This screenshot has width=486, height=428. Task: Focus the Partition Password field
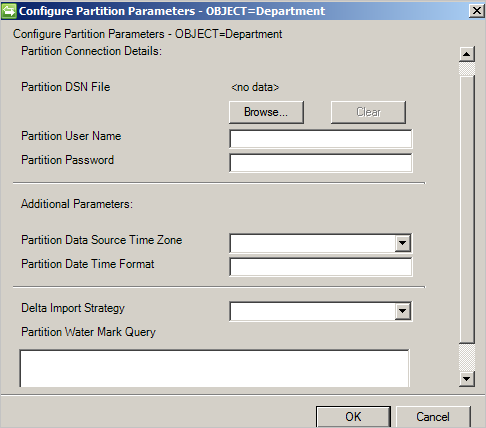click(x=321, y=163)
